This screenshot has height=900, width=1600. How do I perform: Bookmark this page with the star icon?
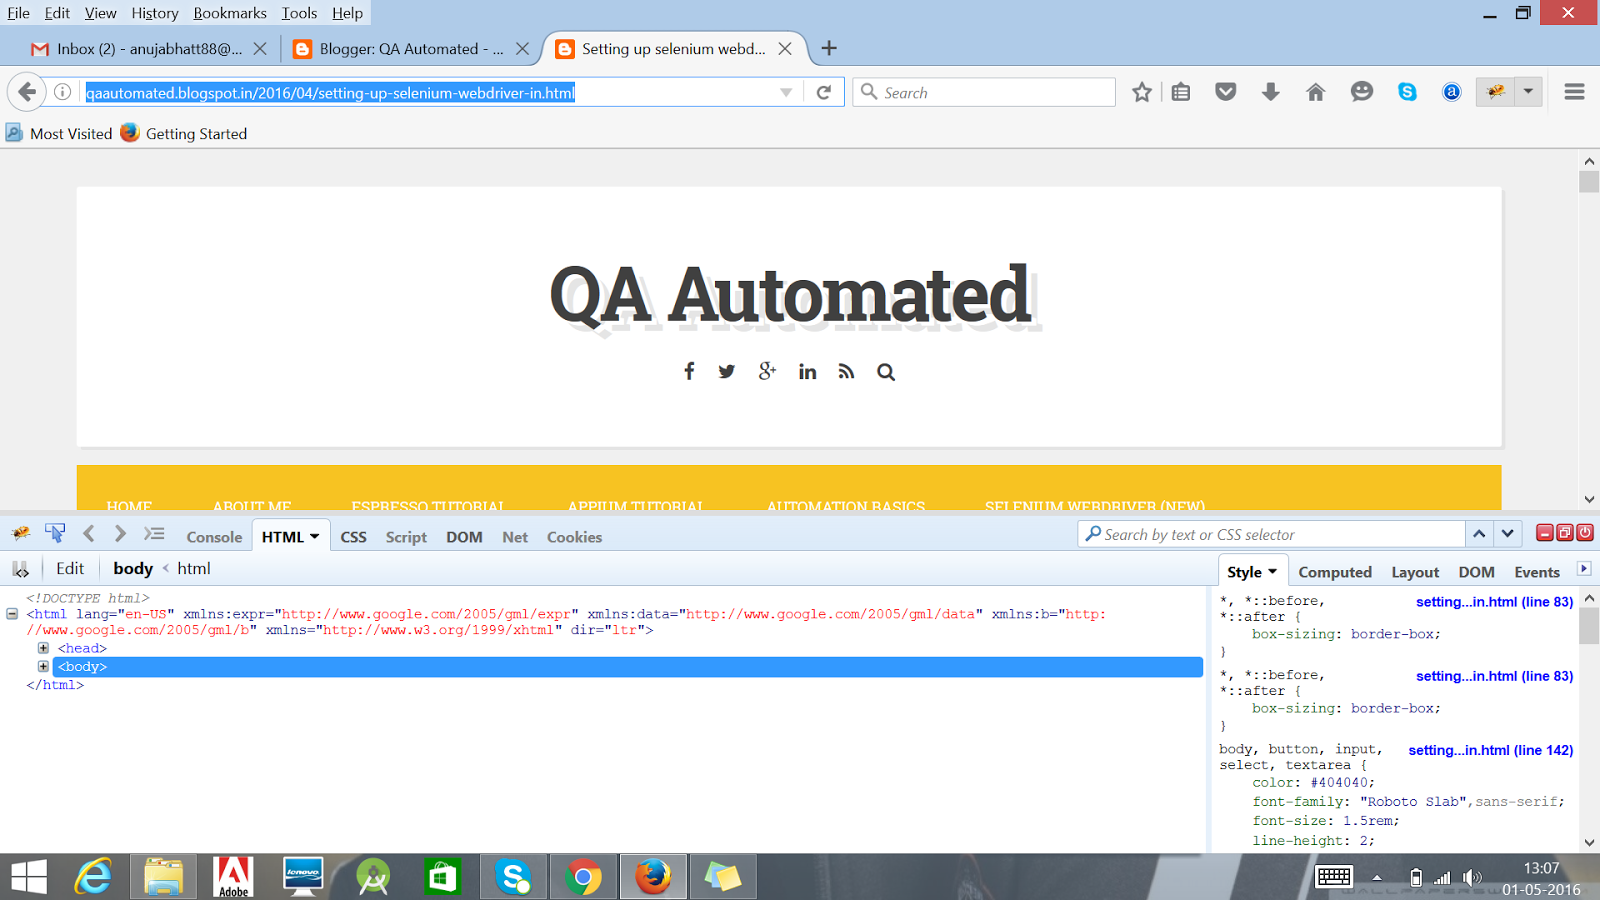tap(1142, 92)
